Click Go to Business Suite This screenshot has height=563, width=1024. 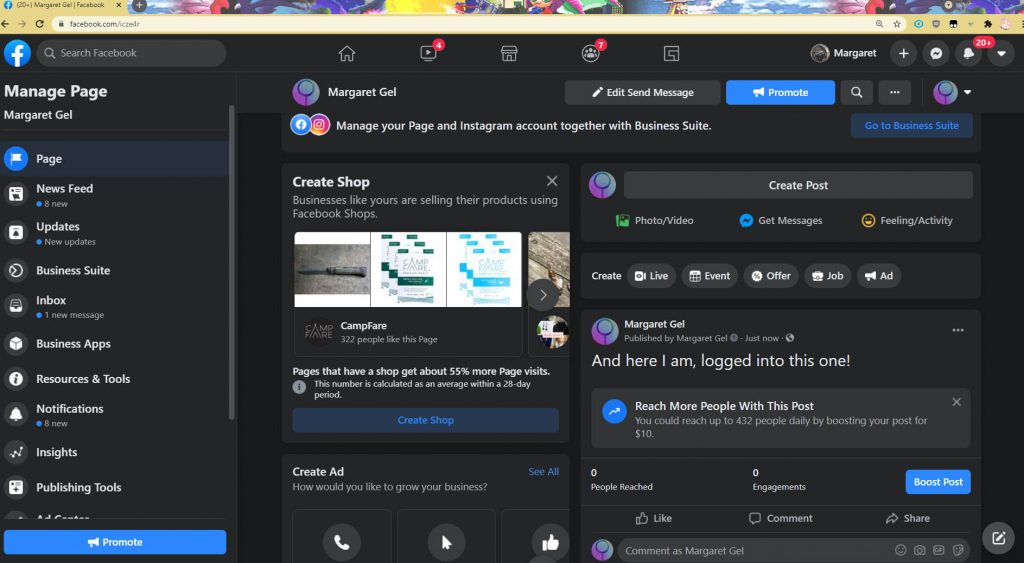coord(912,125)
